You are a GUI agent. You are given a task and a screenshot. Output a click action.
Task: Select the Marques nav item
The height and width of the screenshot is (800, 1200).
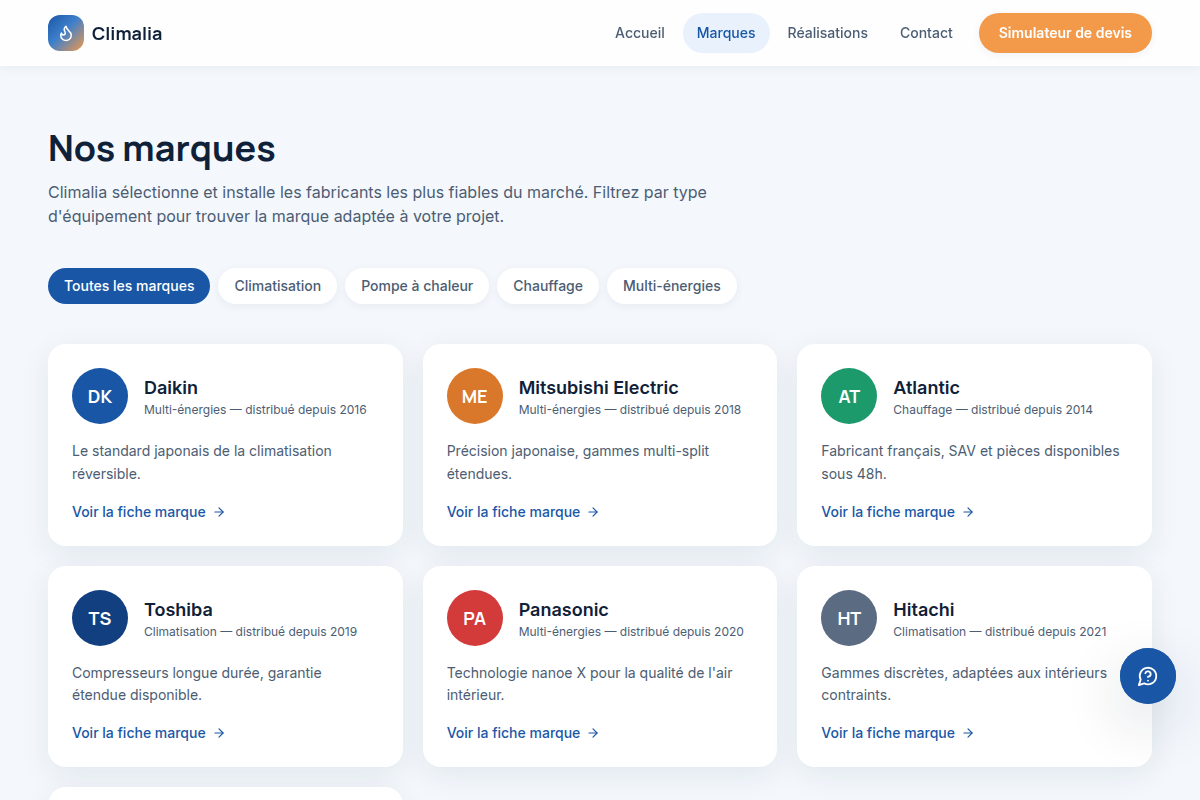tap(726, 33)
